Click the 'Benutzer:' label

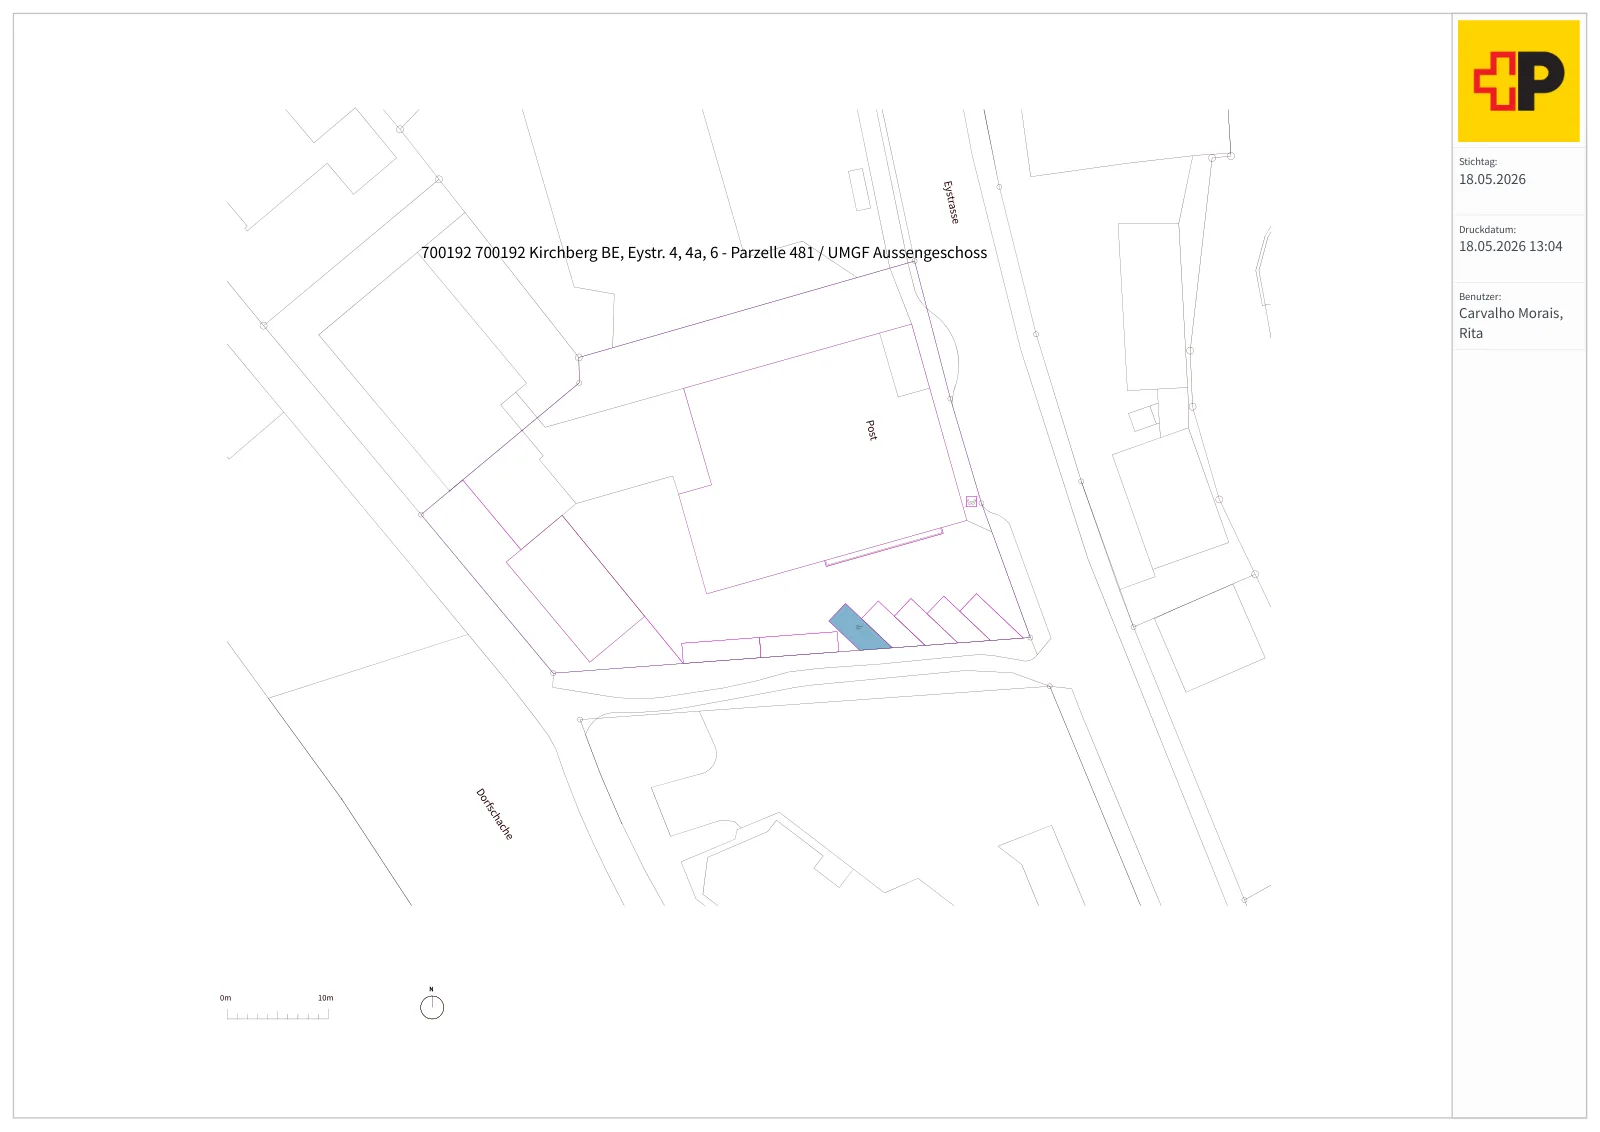(x=1480, y=297)
